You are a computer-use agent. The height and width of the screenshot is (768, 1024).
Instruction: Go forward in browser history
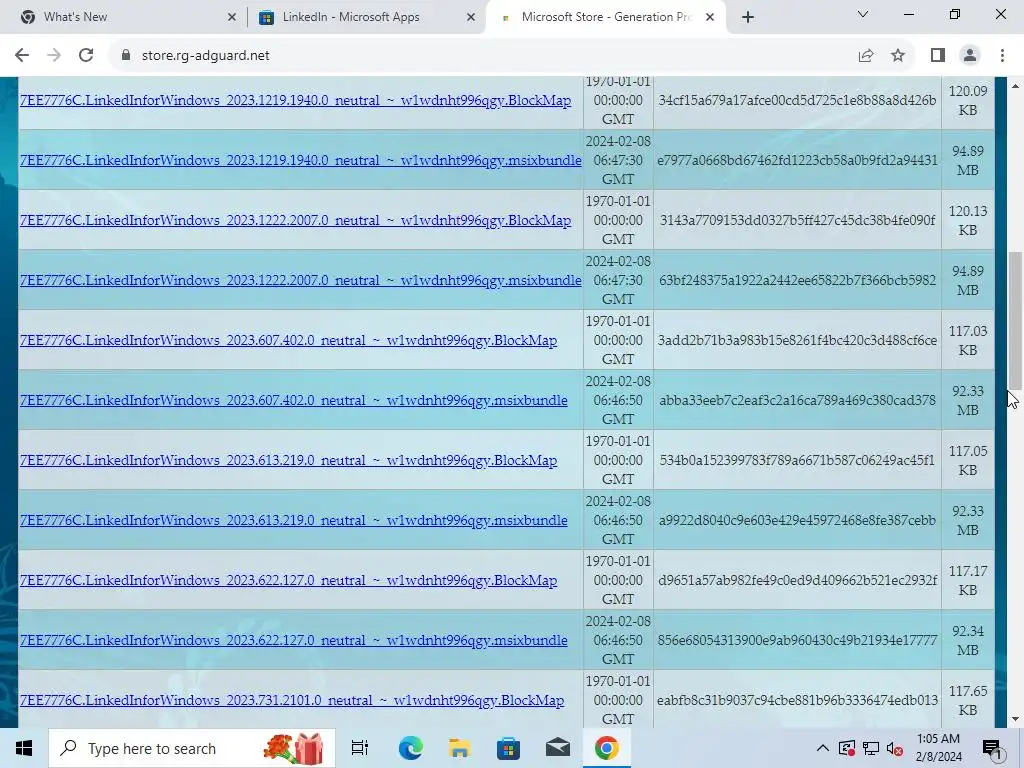point(54,56)
